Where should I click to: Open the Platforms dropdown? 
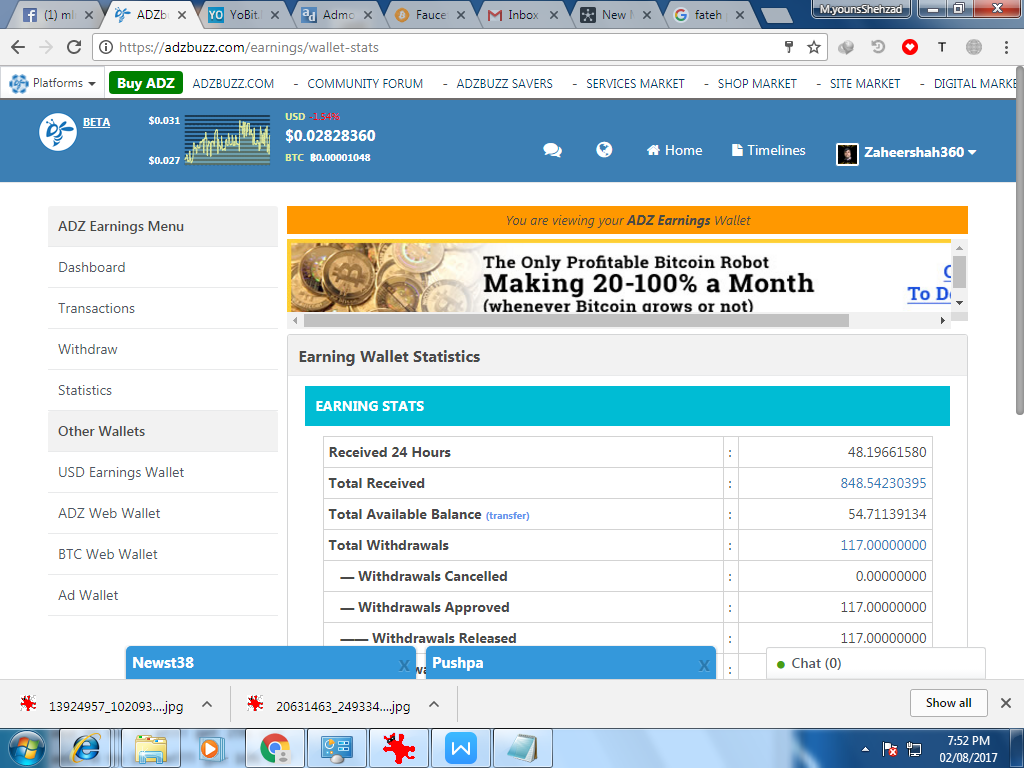pos(54,83)
